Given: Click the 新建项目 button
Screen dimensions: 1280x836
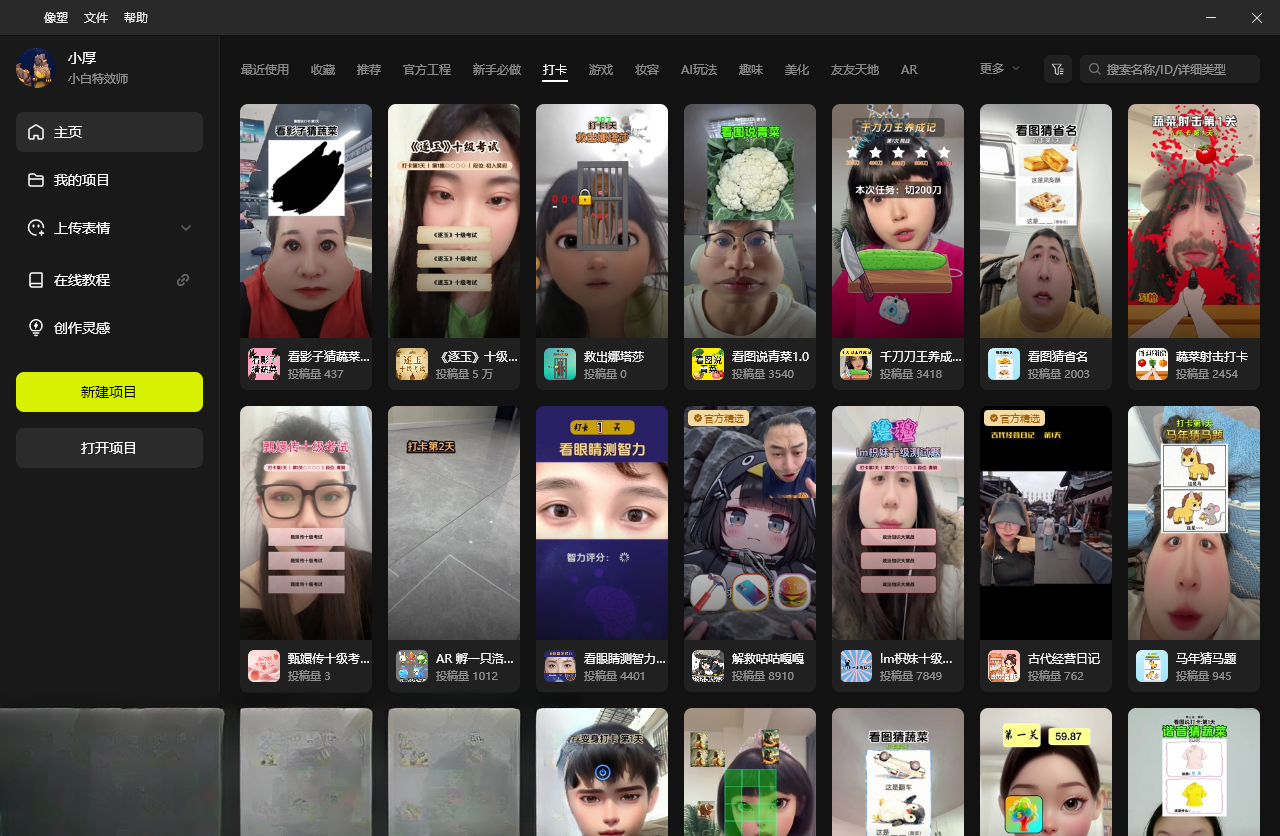Looking at the screenshot, I should [109, 392].
